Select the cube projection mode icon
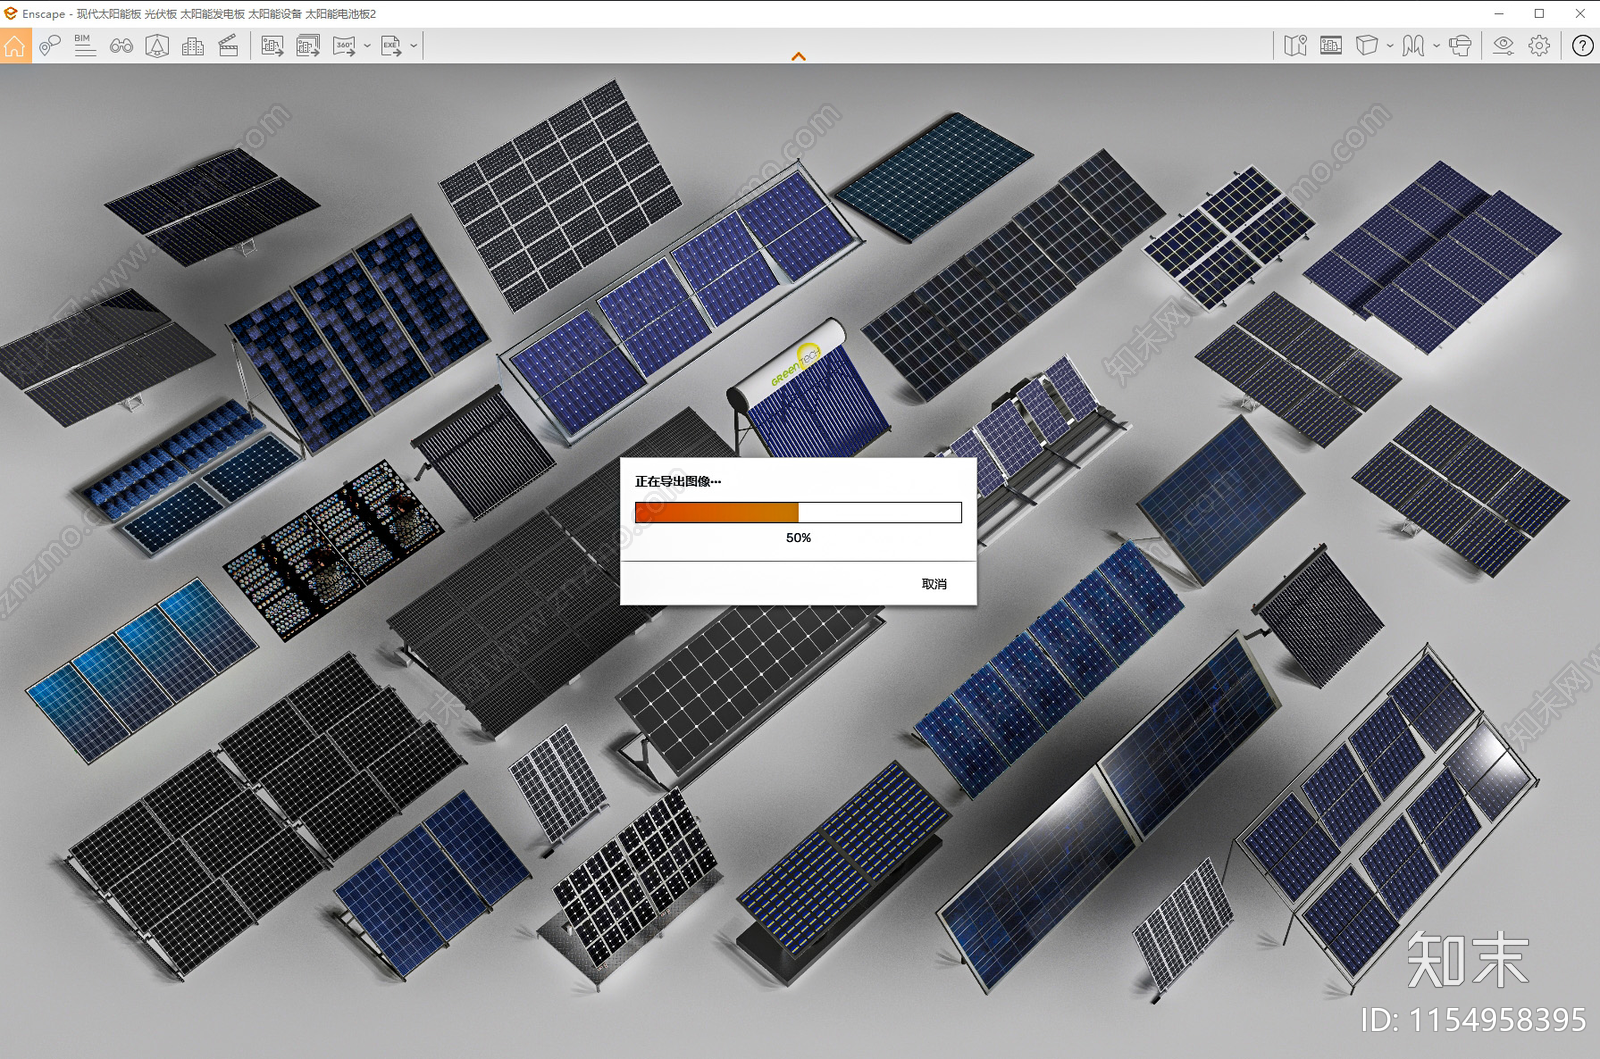The image size is (1600, 1059). pos(1367,46)
